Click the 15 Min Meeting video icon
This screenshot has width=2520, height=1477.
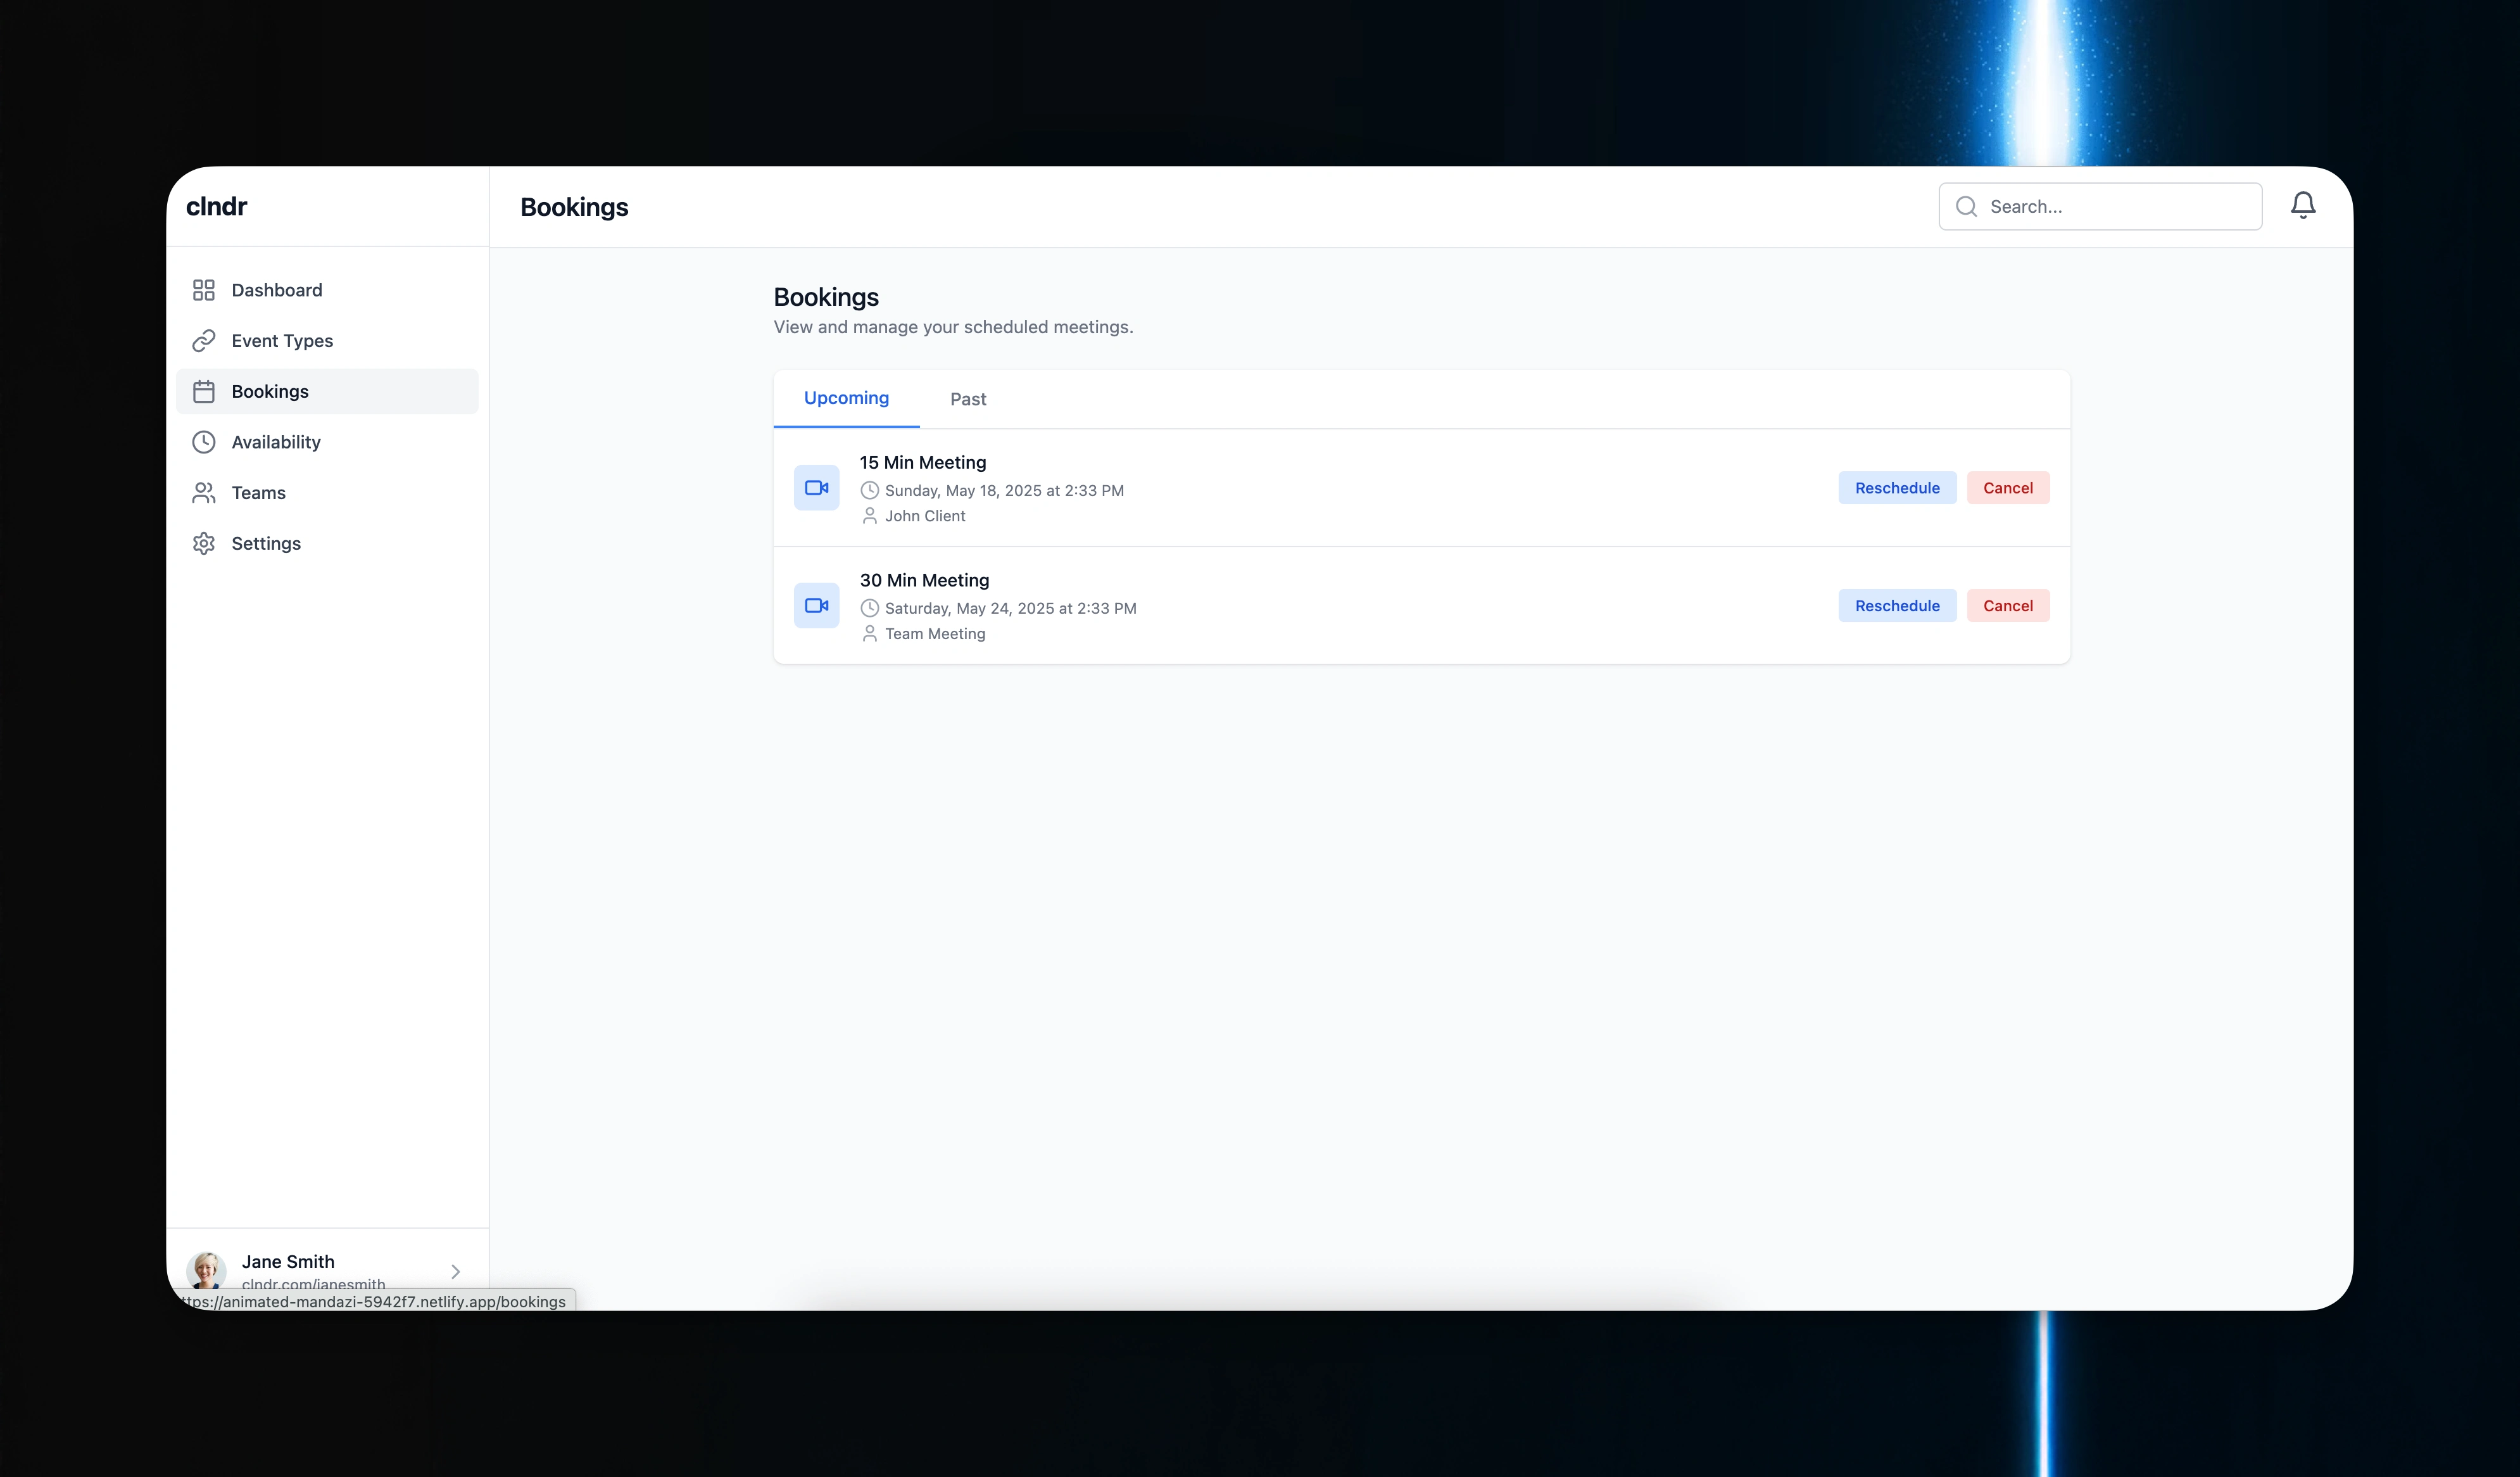[x=817, y=488]
